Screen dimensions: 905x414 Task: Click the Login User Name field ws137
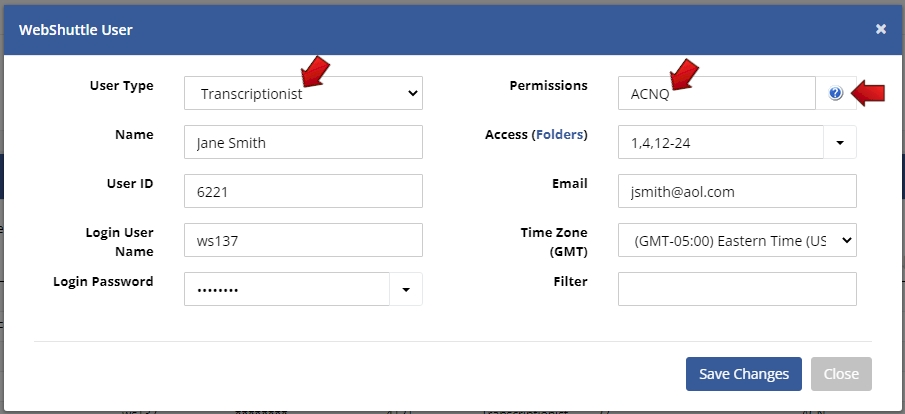(x=304, y=240)
